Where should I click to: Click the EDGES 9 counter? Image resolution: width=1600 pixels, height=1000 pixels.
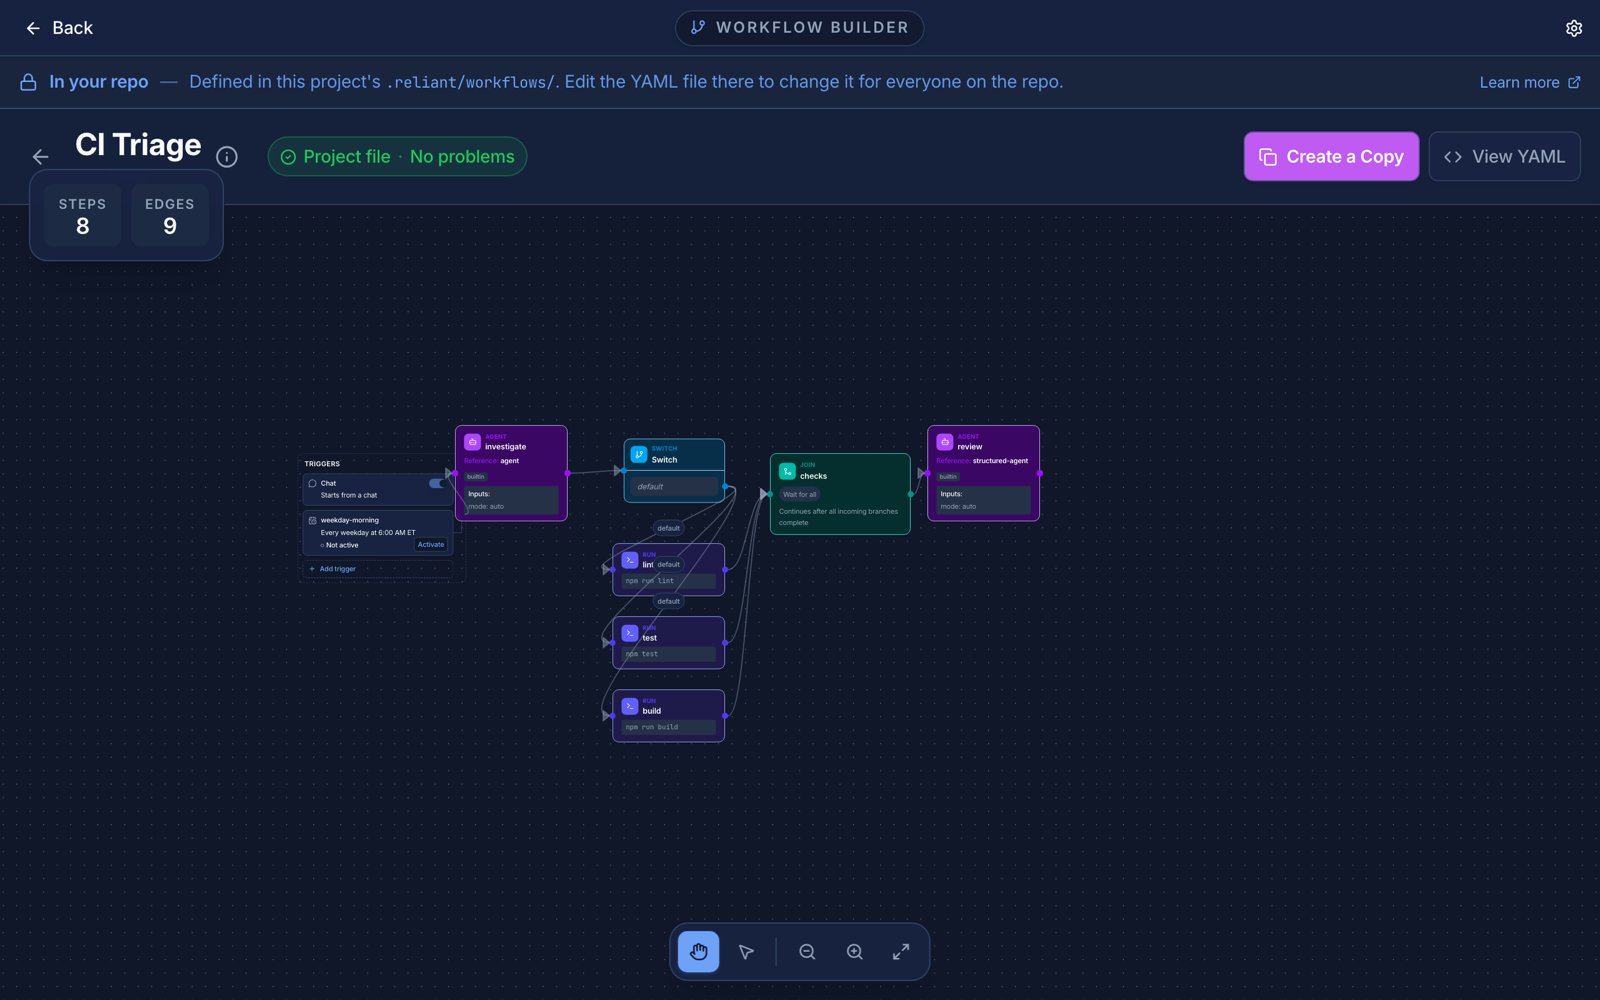click(170, 215)
